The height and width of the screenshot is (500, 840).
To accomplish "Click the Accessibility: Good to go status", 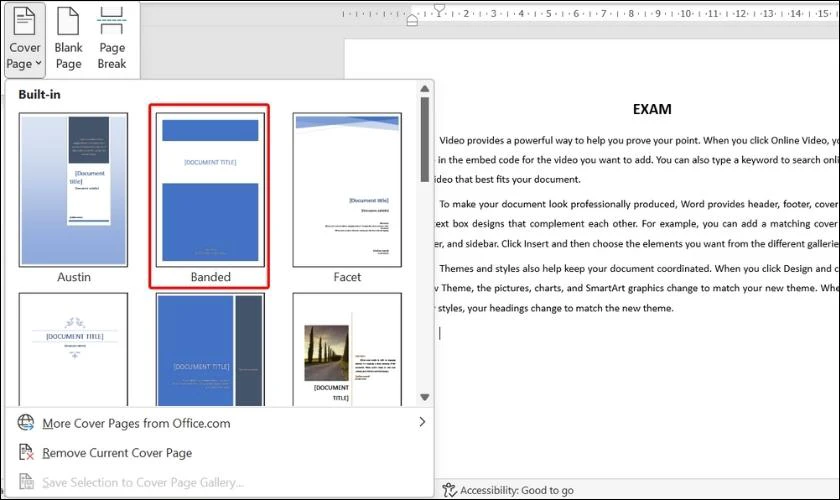I will (x=508, y=490).
